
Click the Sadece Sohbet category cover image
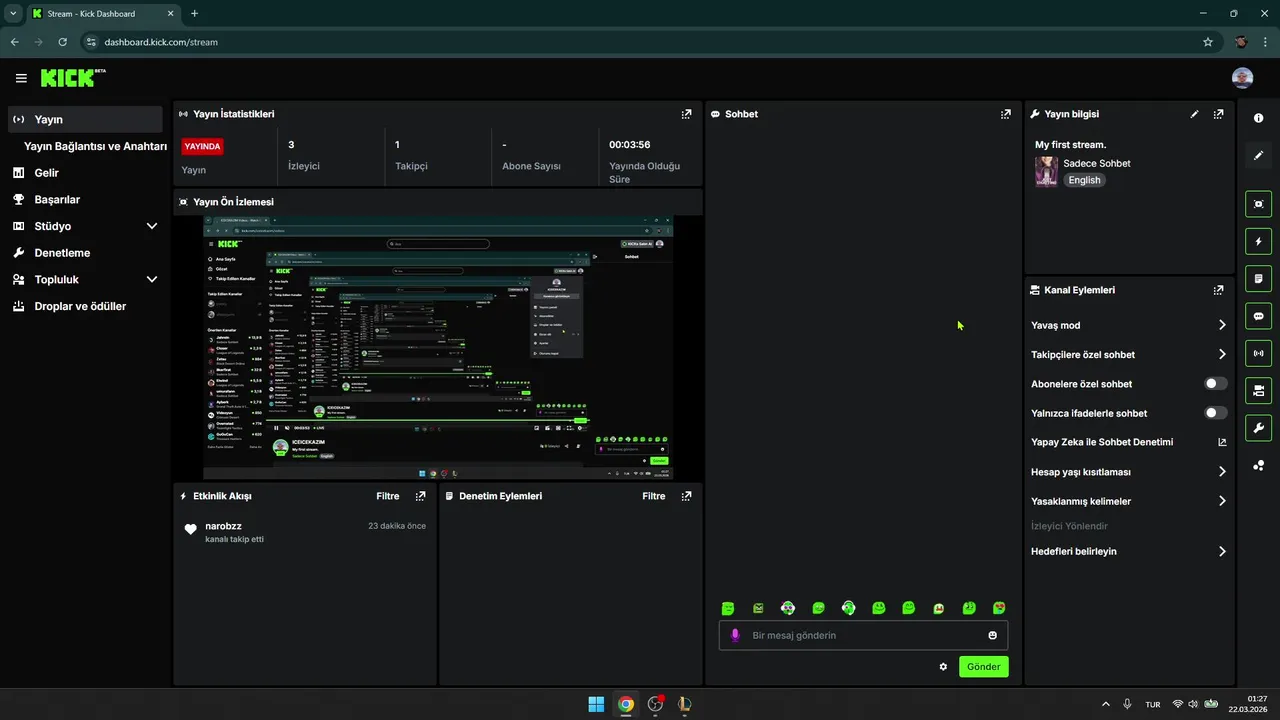[1046, 171]
